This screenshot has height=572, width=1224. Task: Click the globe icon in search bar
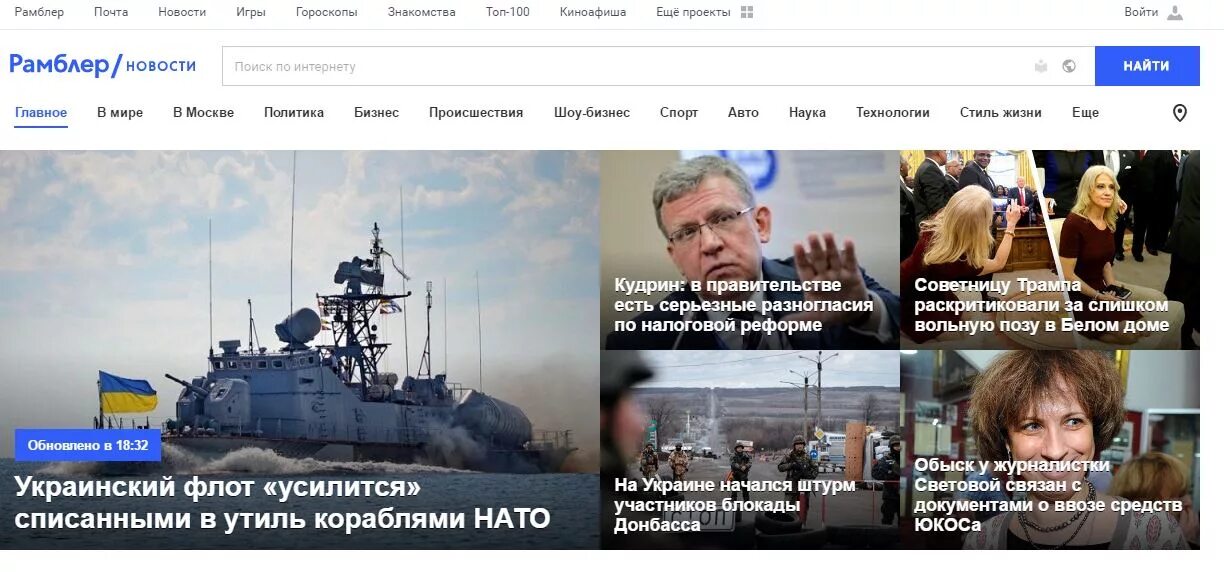(x=1069, y=66)
